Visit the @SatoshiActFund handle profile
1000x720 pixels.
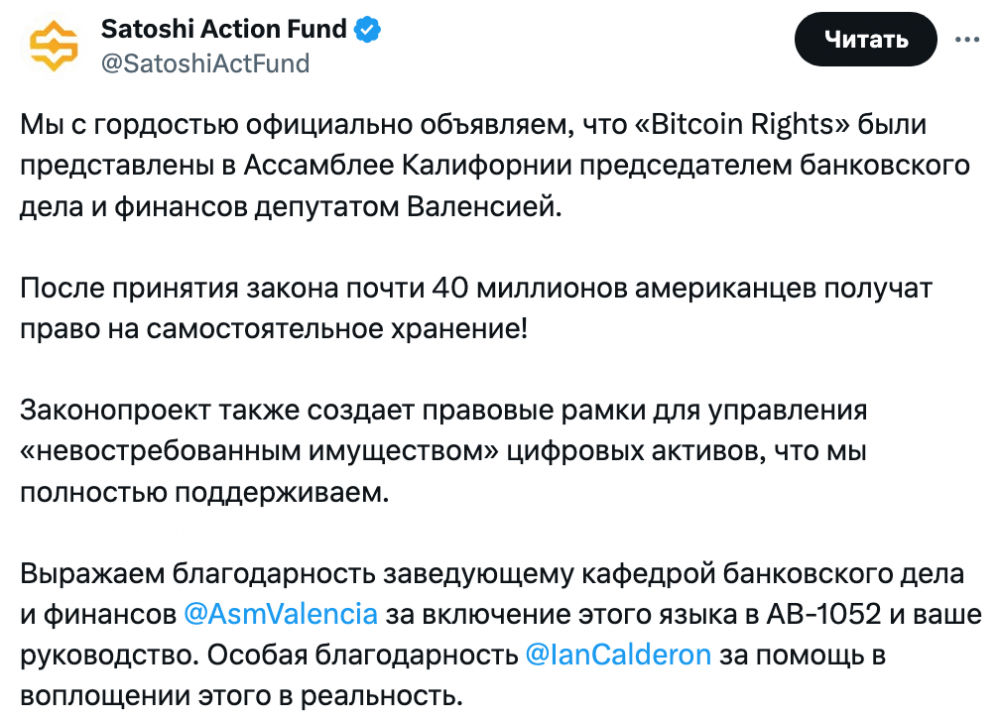point(205,64)
